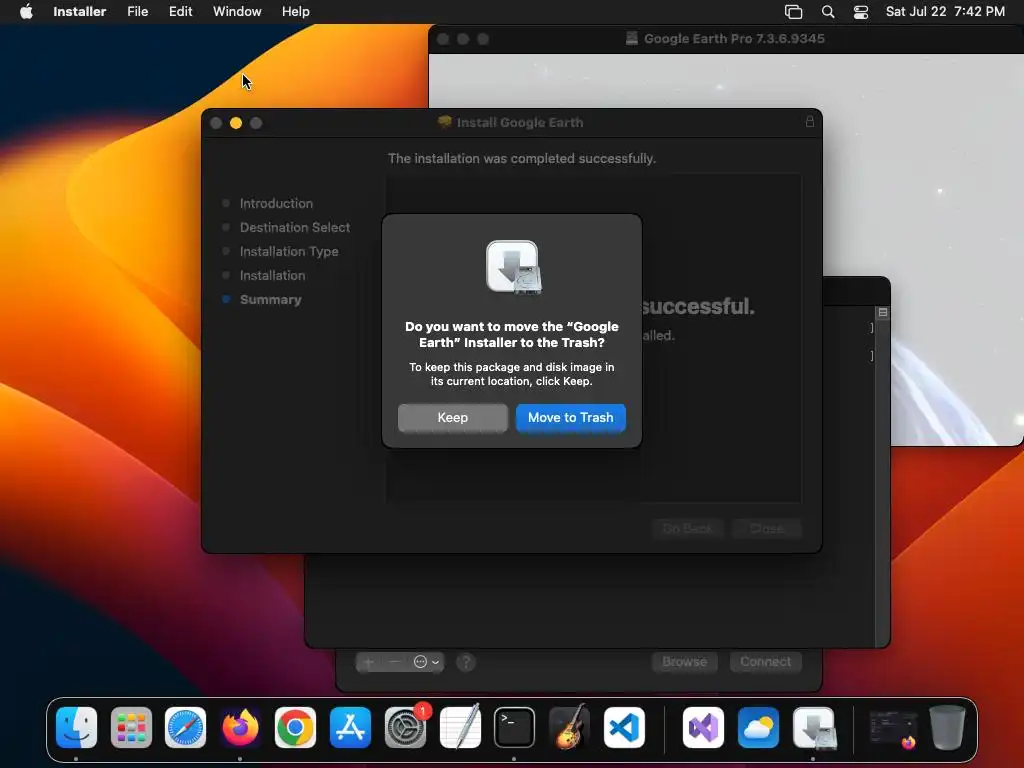Open Launchpad from the Dock
This screenshot has height=768, width=1024.
[131, 727]
